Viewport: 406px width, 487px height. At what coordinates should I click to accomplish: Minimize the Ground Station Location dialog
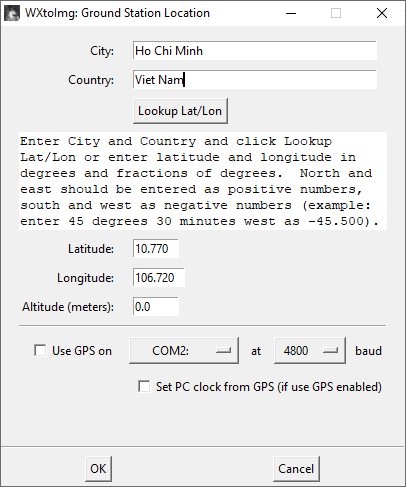pos(291,13)
